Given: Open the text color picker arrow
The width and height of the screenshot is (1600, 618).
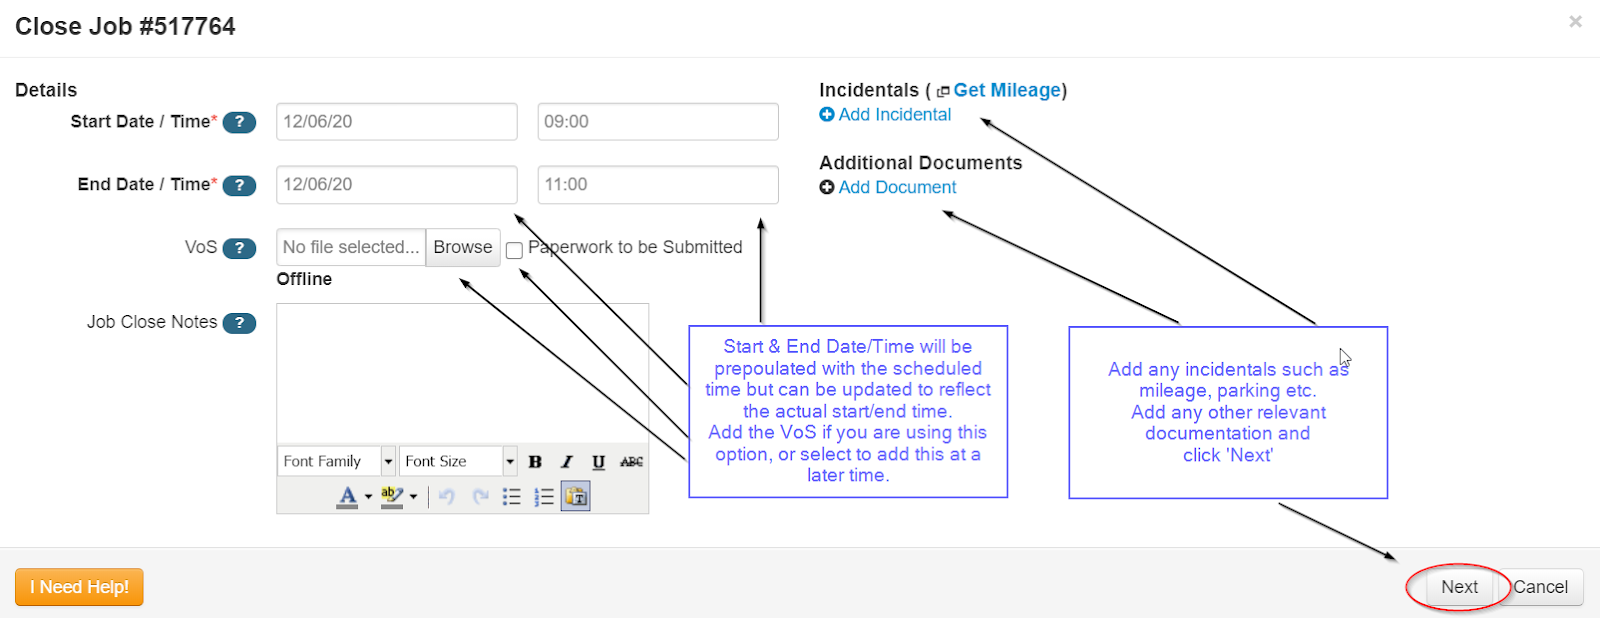Looking at the screenshot, I should pos(368,497).
